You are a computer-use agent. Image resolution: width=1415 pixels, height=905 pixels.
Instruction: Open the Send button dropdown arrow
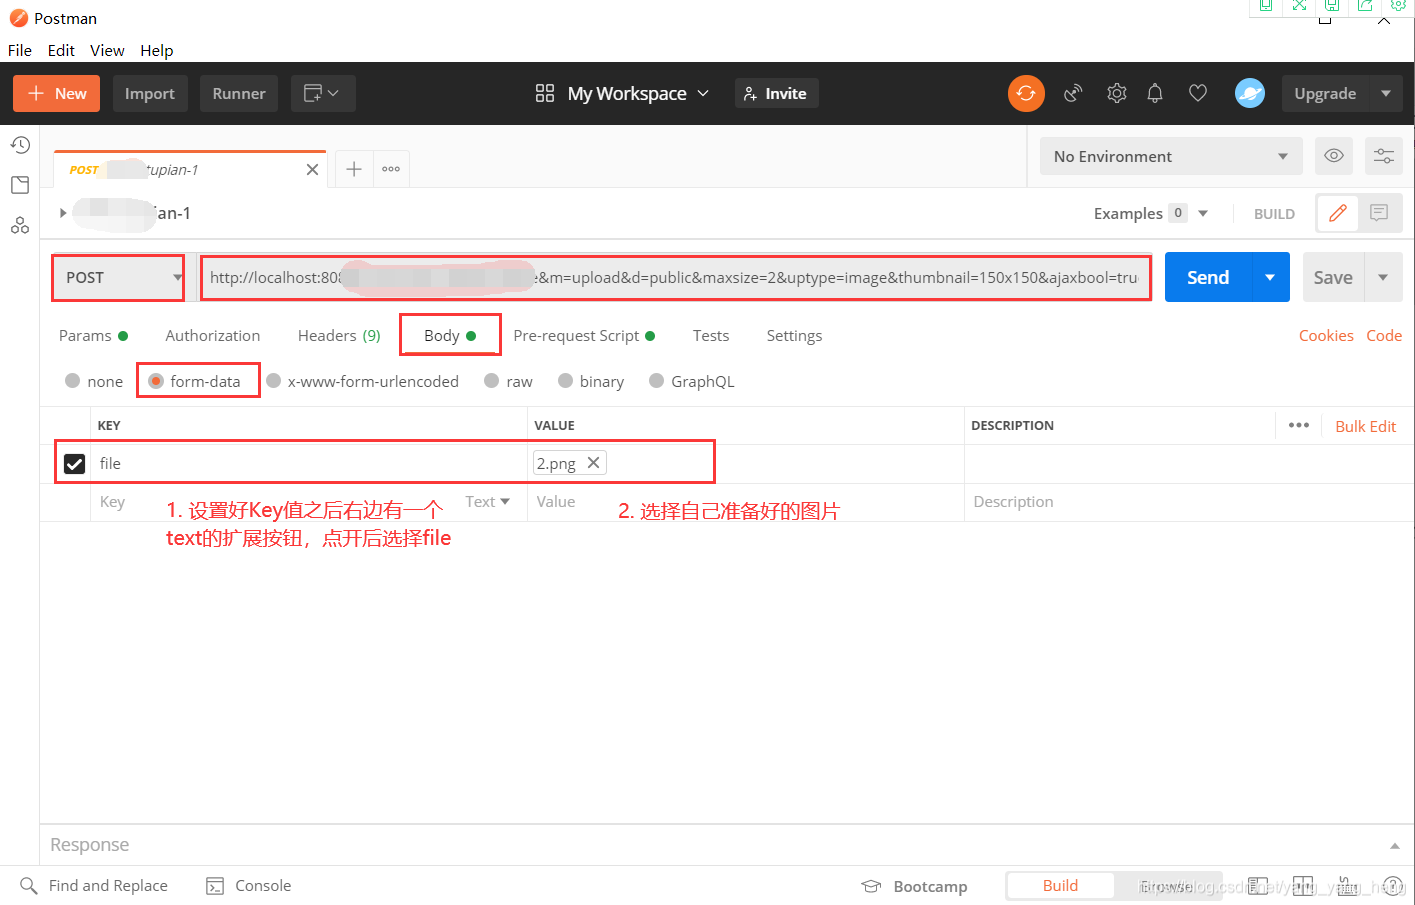[1270, 278]
